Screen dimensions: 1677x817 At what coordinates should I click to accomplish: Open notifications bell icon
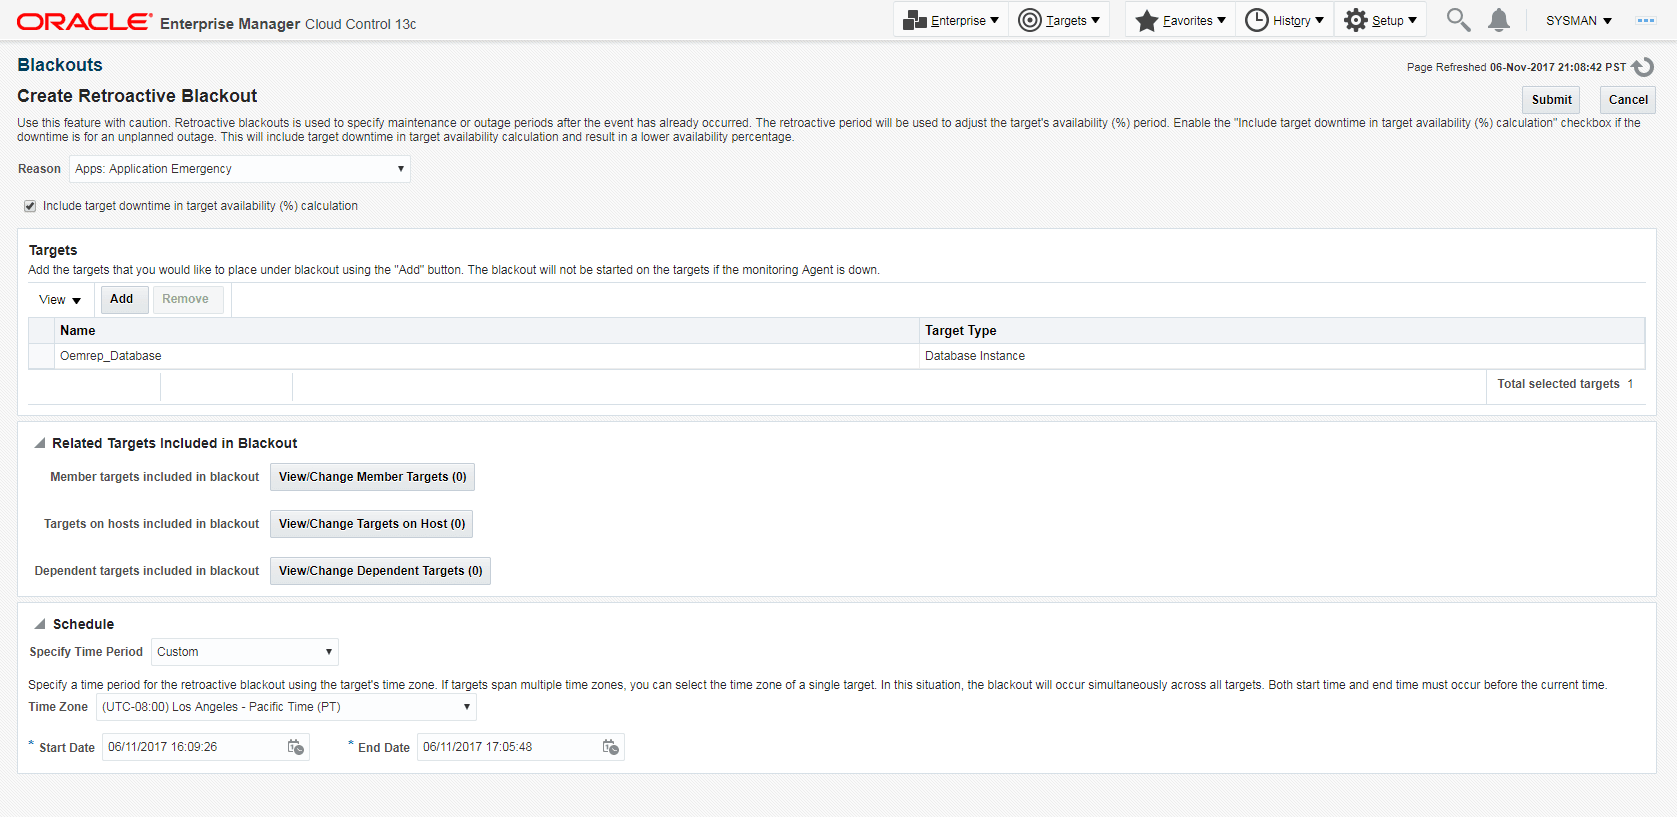pos(1498,20)
